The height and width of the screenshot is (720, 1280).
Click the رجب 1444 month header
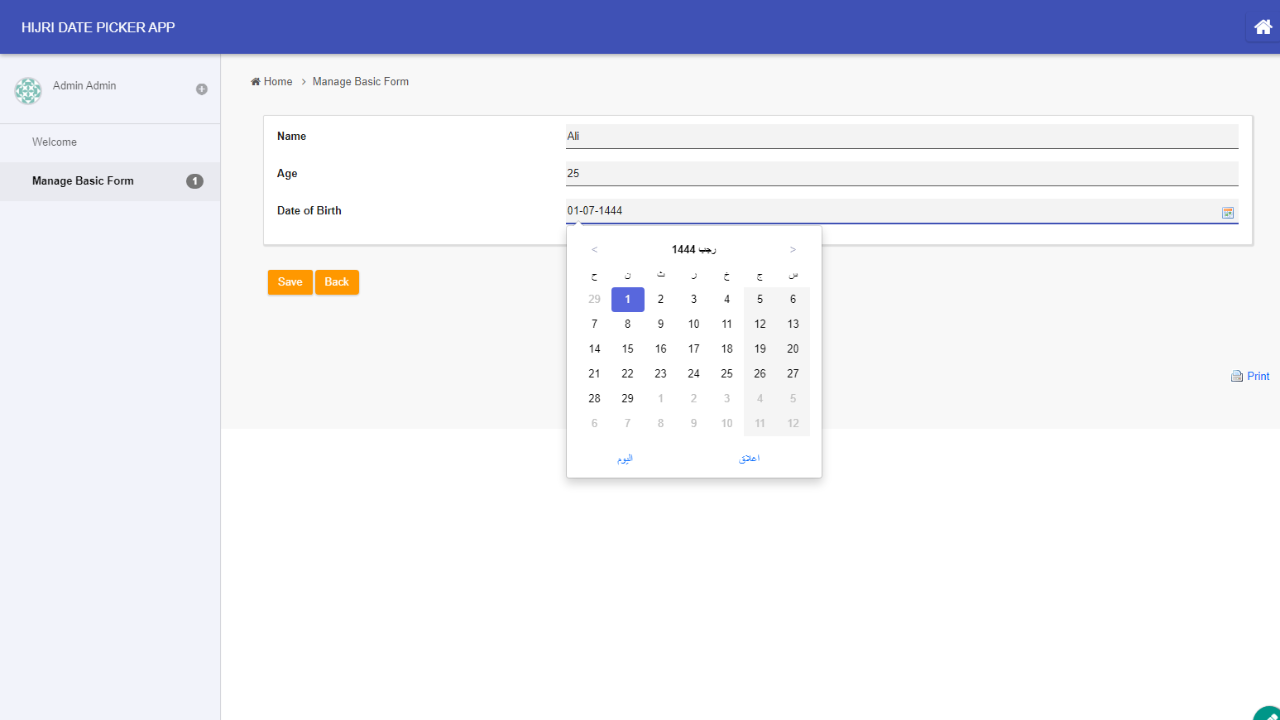pos(692,249)
